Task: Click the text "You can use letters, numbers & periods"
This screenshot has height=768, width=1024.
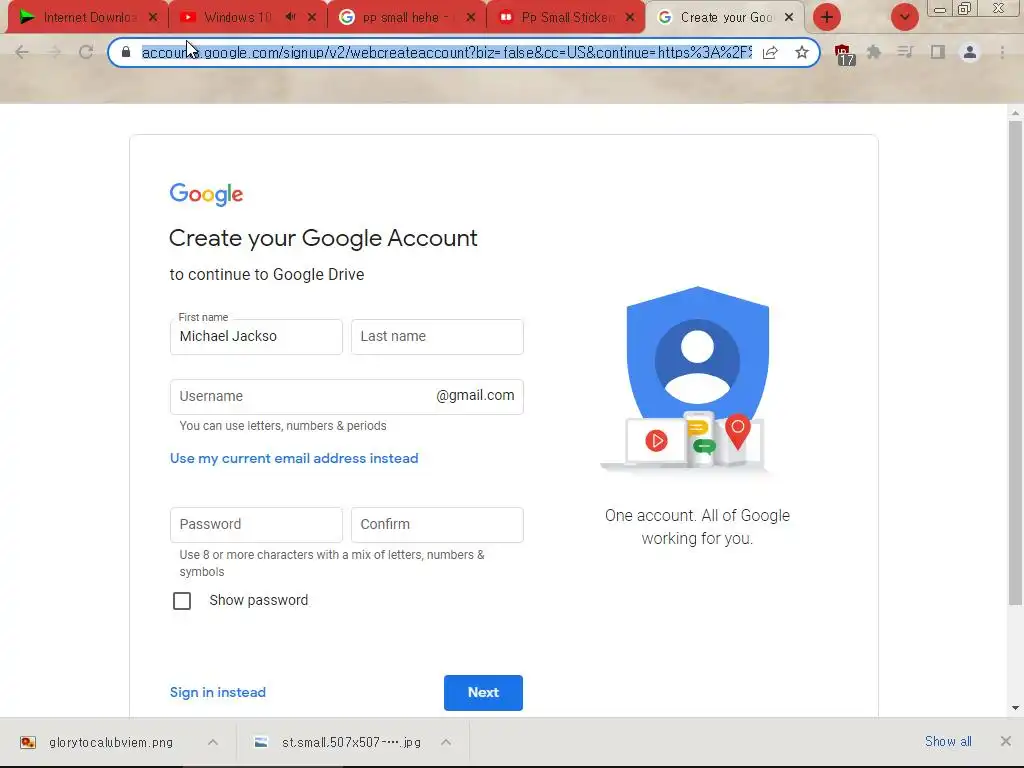Action: [x=283, y=426]
